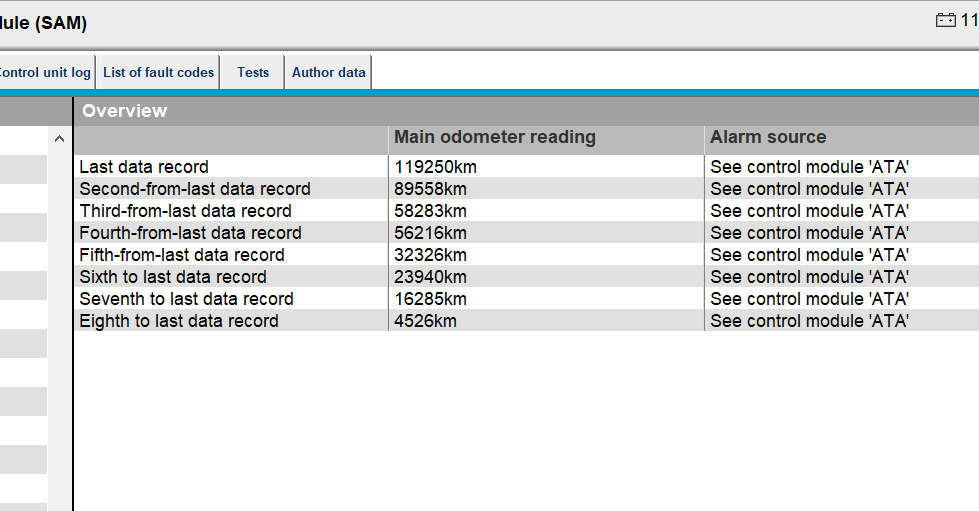Image resolution: width=979 pixels, height=511 pixels.
Task: Select the Seventh to last data record row
Action: click(x=186, y=299)
